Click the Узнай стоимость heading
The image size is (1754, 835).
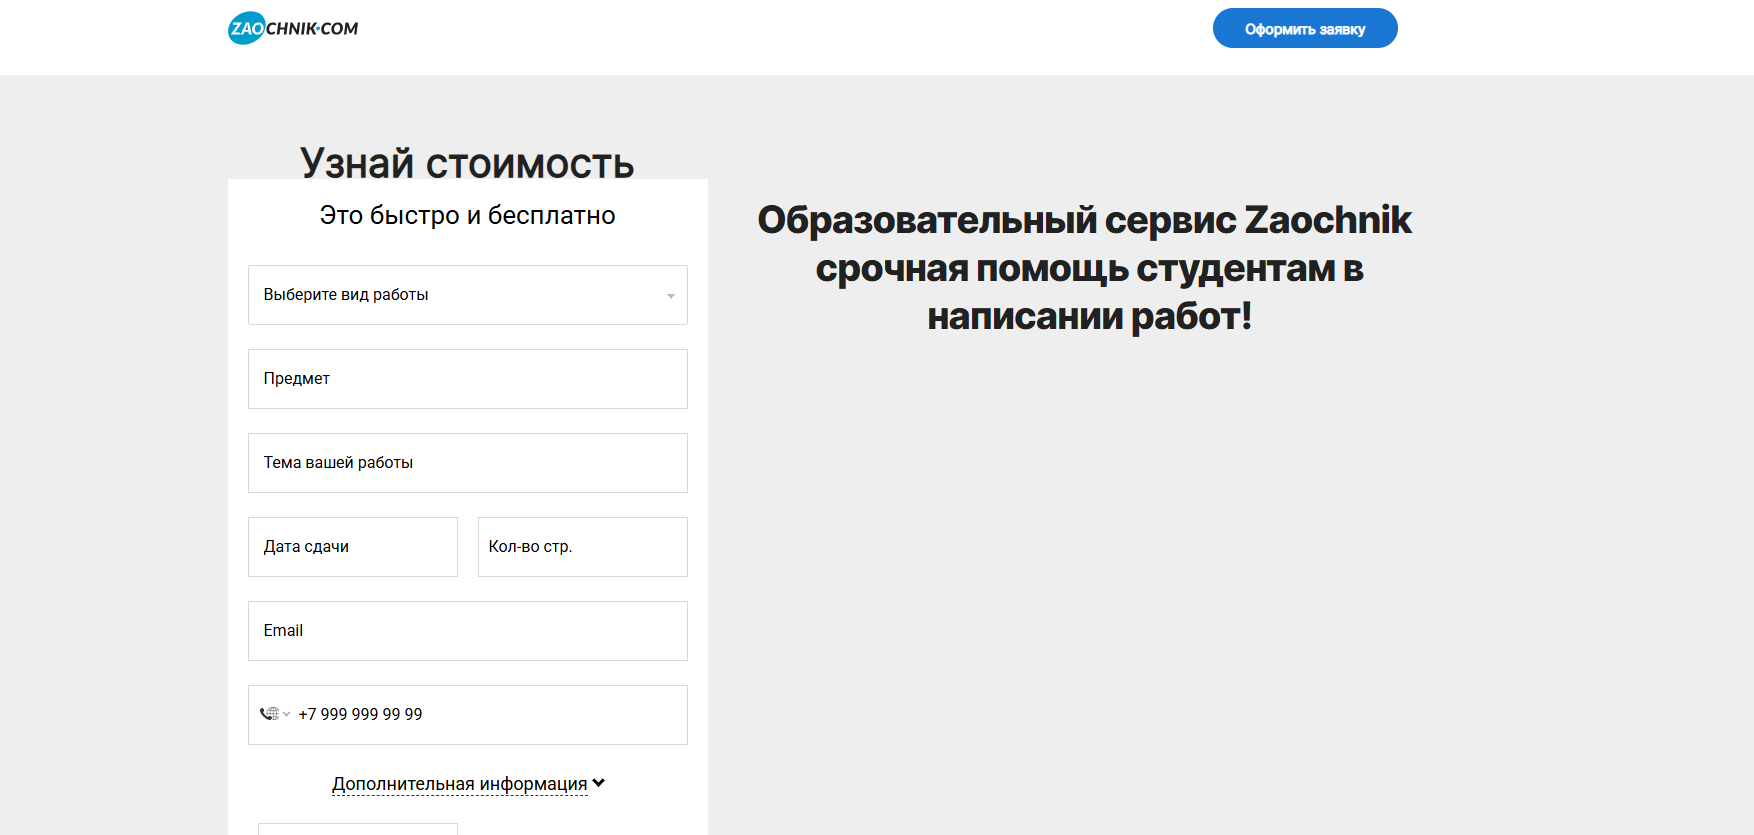click(x=467, y=162)
